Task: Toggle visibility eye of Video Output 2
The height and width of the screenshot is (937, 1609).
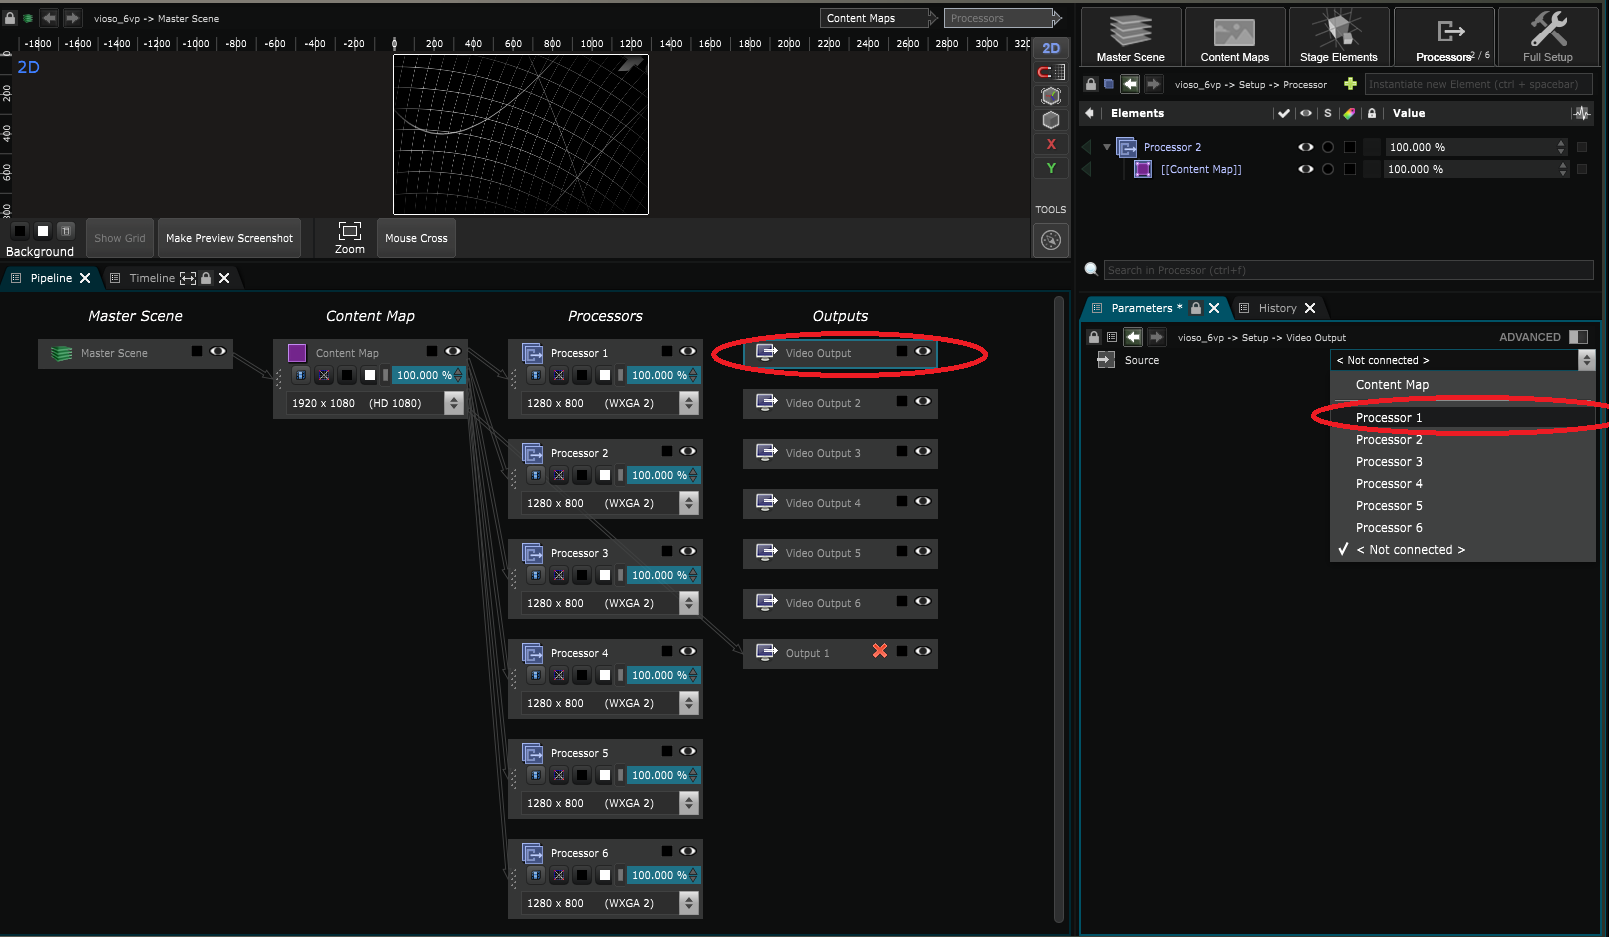Action: click(x=923, y=401)
